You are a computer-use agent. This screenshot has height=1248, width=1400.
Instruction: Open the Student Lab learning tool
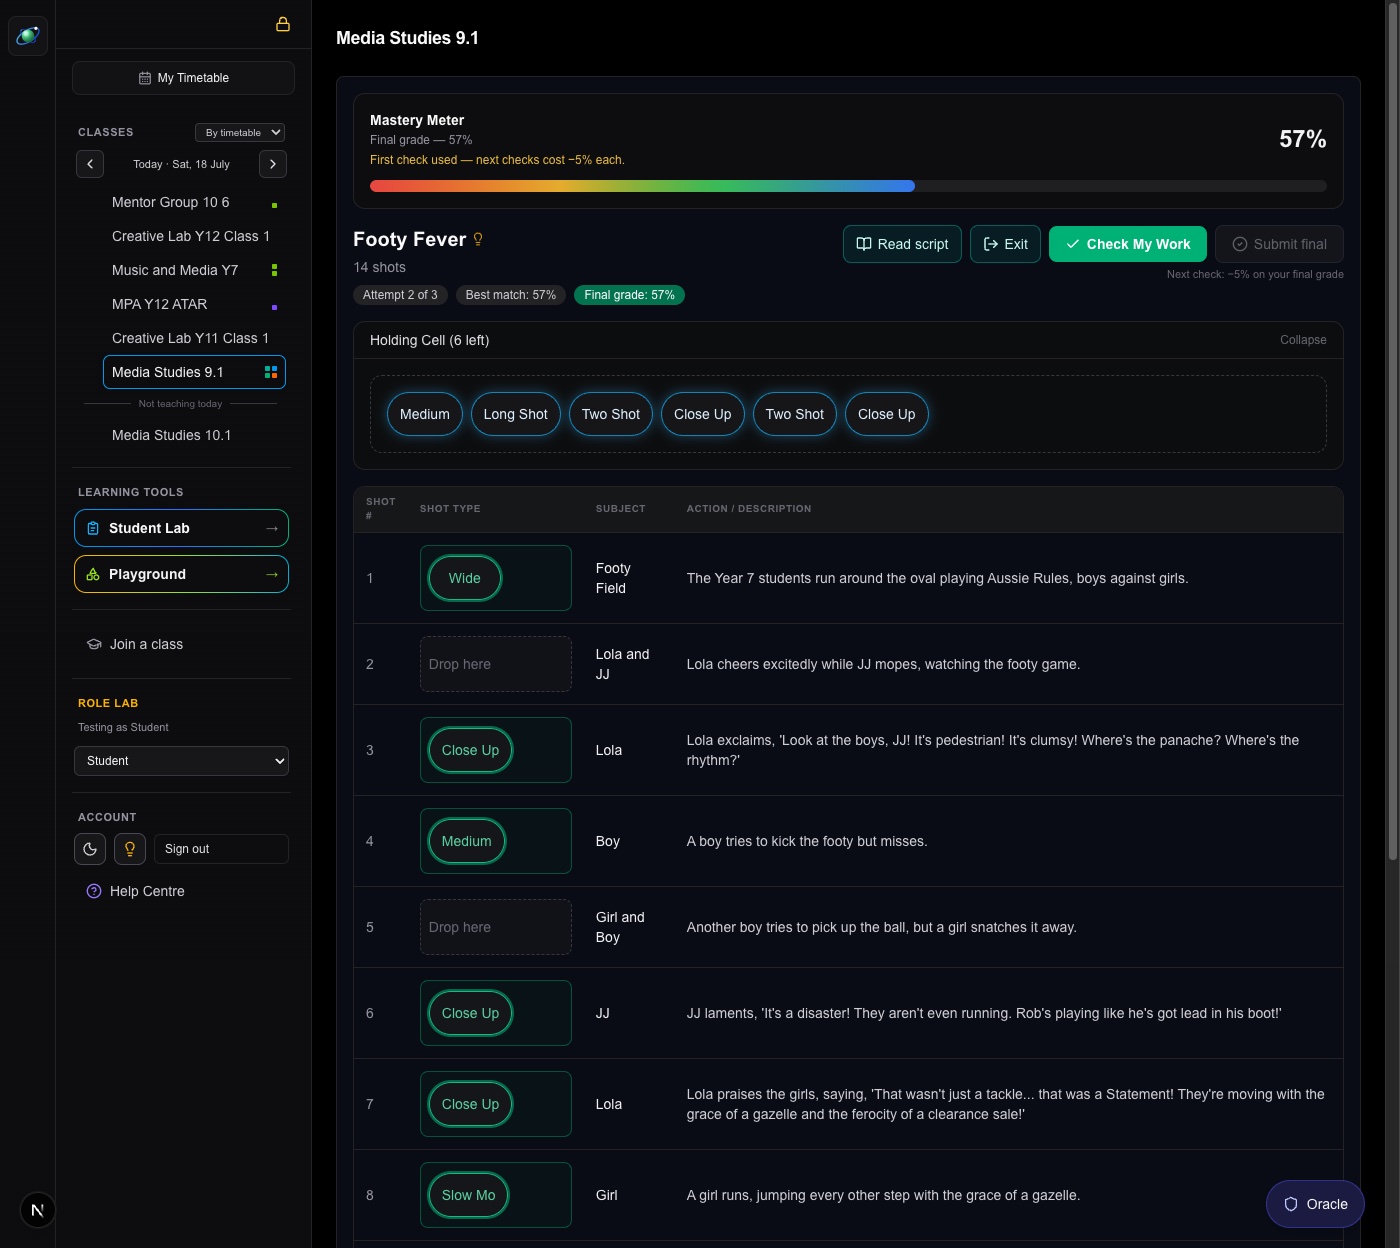(181, 528)
